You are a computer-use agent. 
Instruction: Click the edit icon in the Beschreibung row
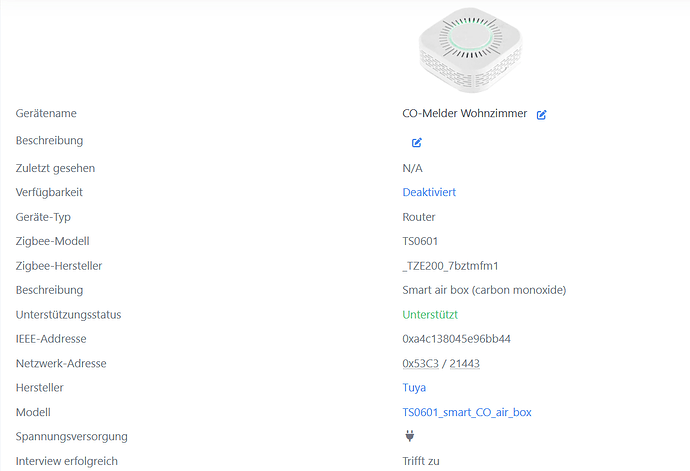pyautogui.click(x=417, y=142)
